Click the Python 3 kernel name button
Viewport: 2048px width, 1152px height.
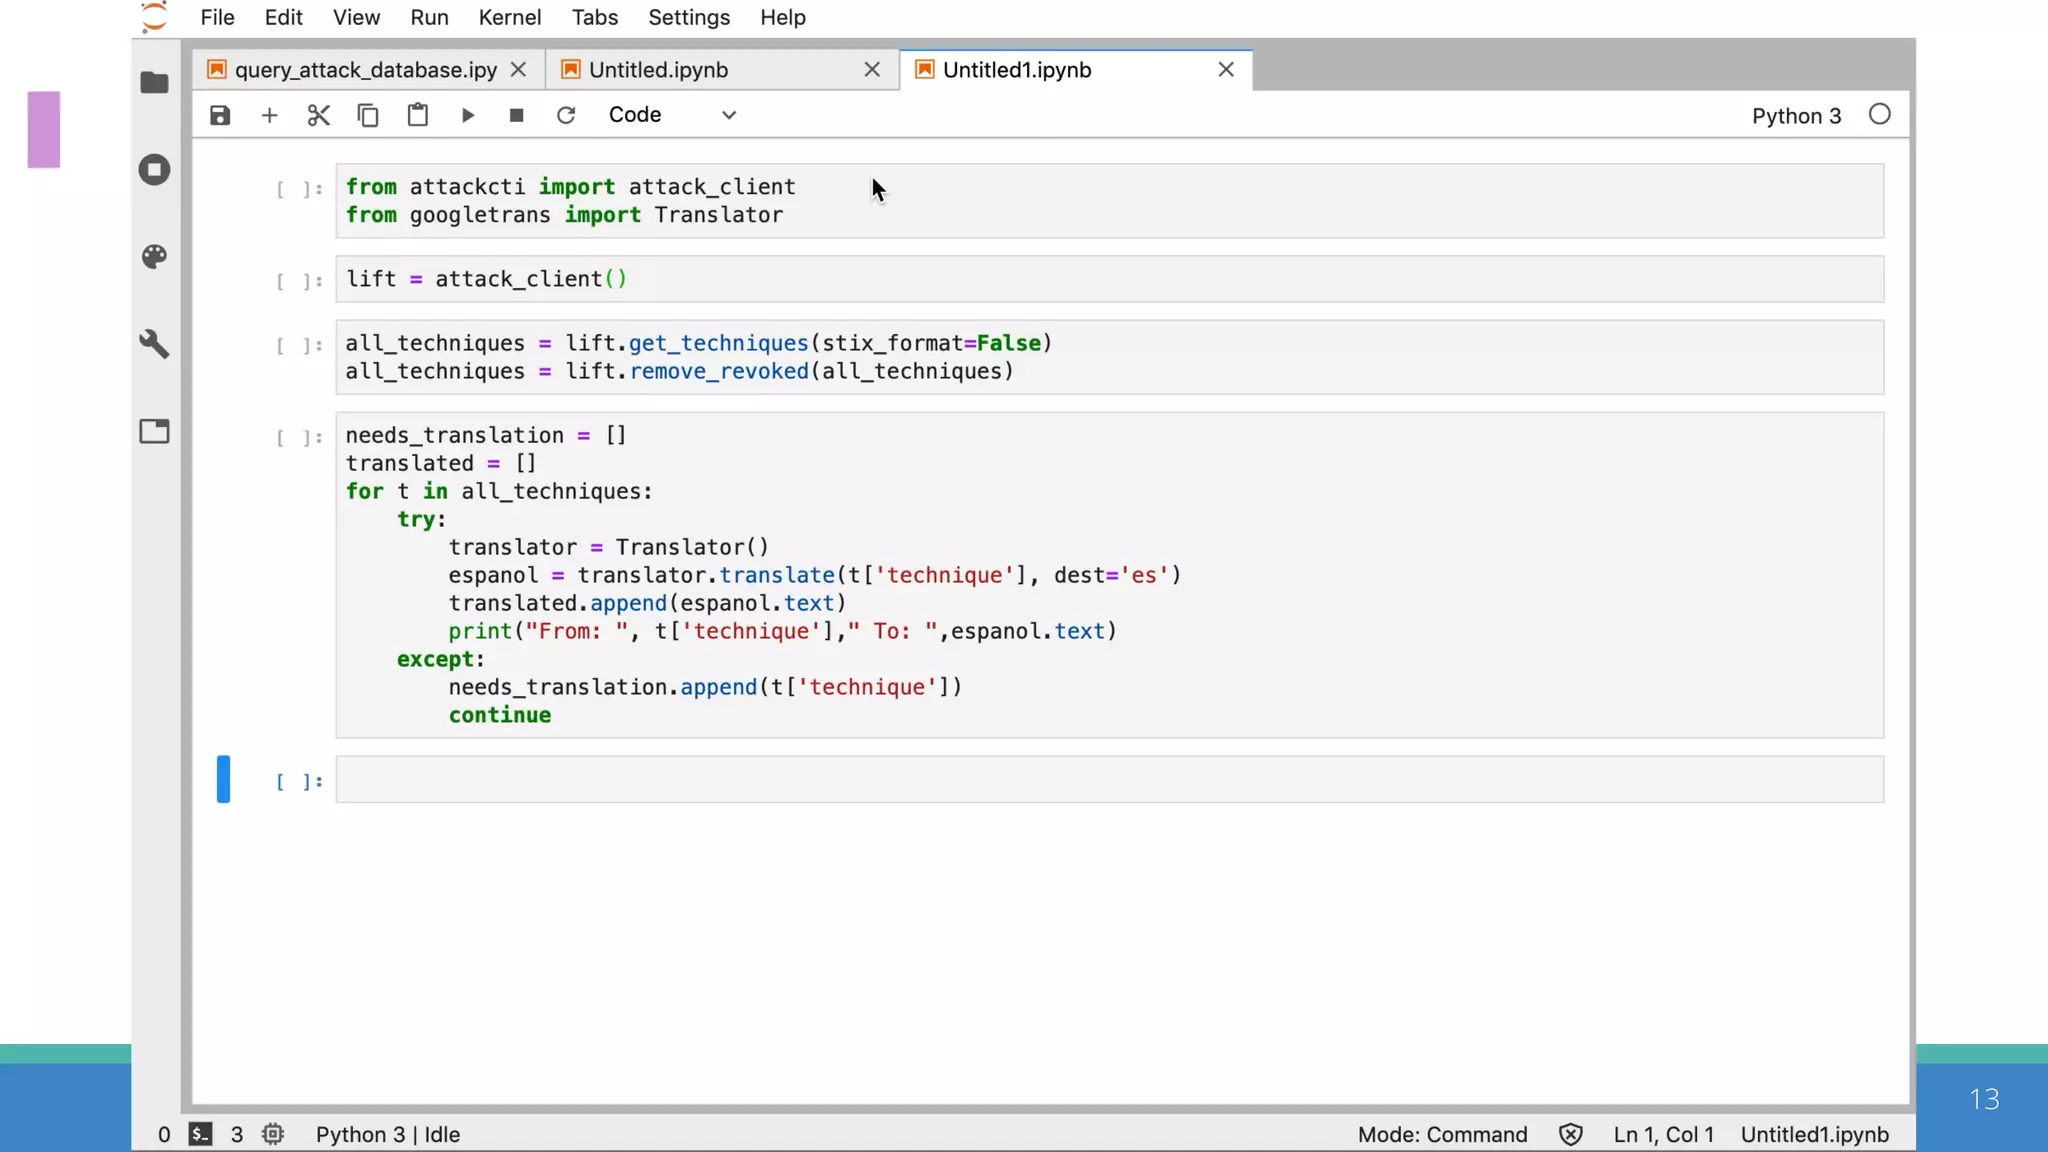click(1795, 116)
